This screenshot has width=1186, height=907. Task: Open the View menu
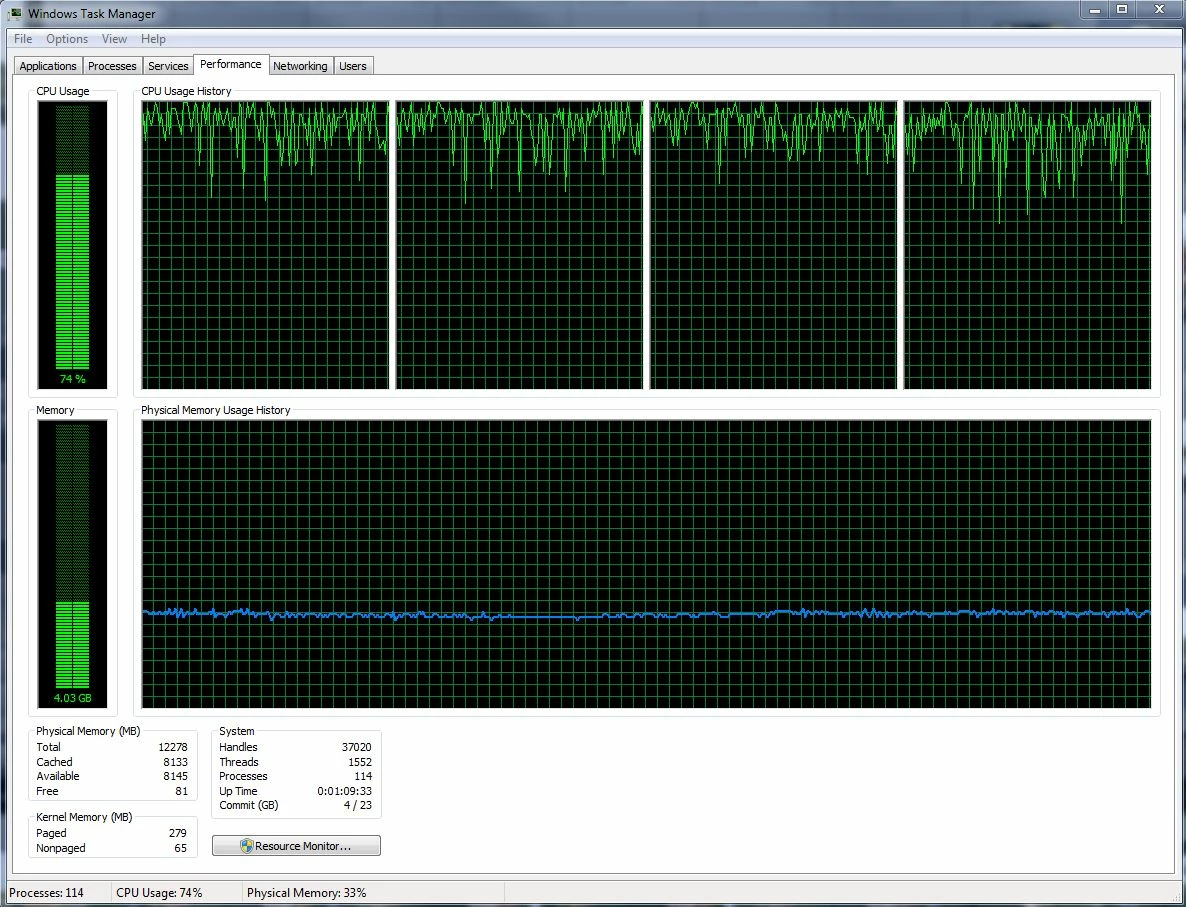click(x=114, y=39)
